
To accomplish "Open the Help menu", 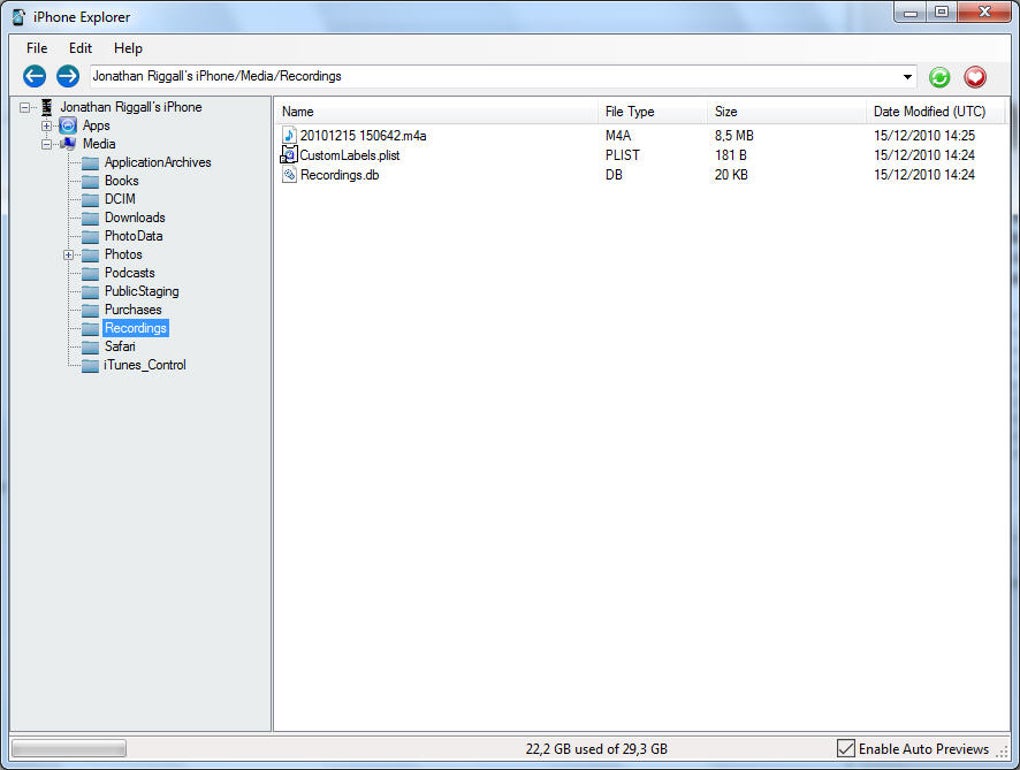I will tap(128, 48).
